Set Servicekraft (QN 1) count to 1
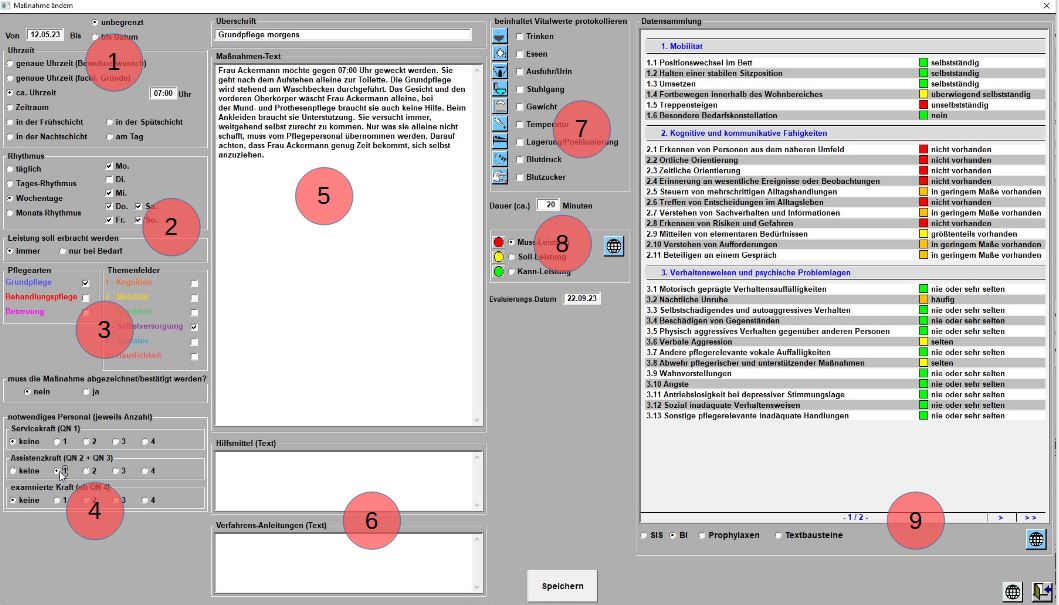Image resolution: width=1059 pixels, height=605 pixels. tap(57, 442)
